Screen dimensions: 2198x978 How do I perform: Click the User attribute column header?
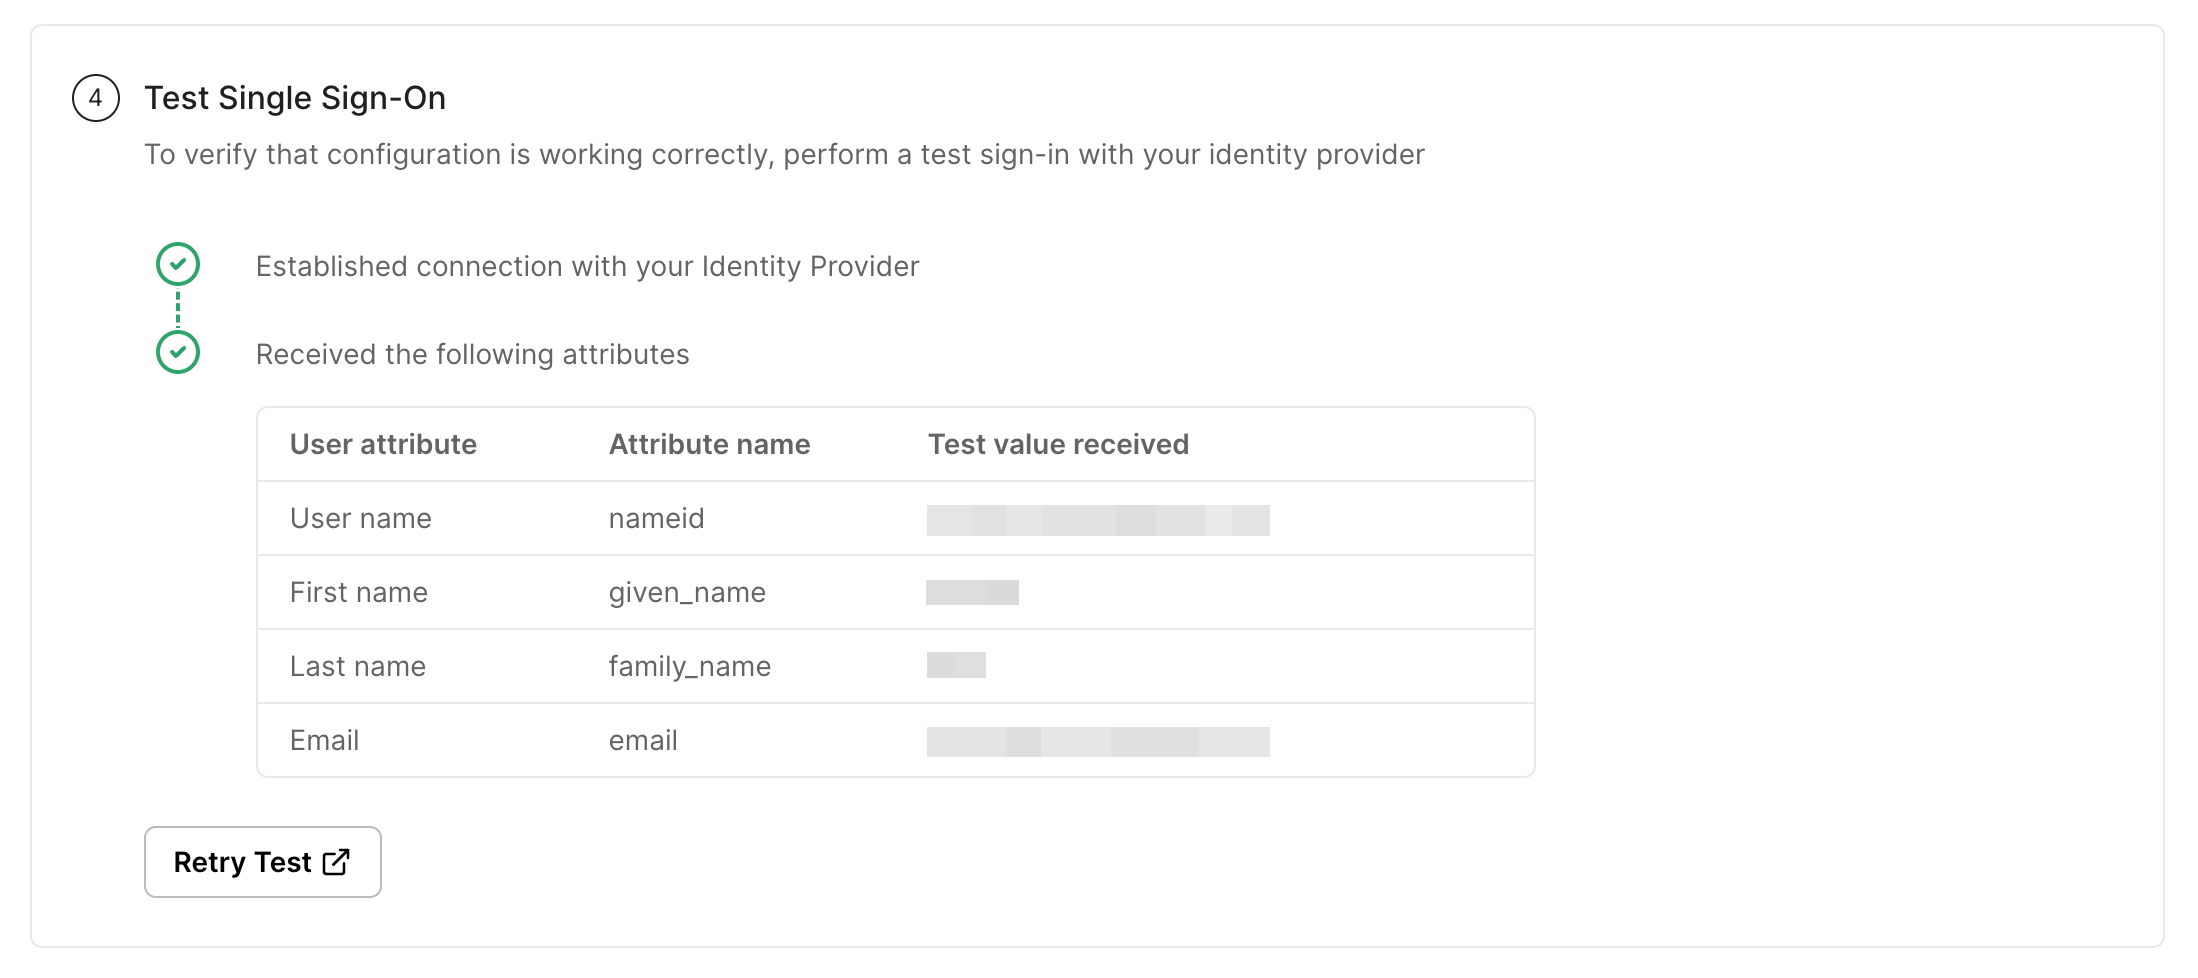(x=383, y=444)
